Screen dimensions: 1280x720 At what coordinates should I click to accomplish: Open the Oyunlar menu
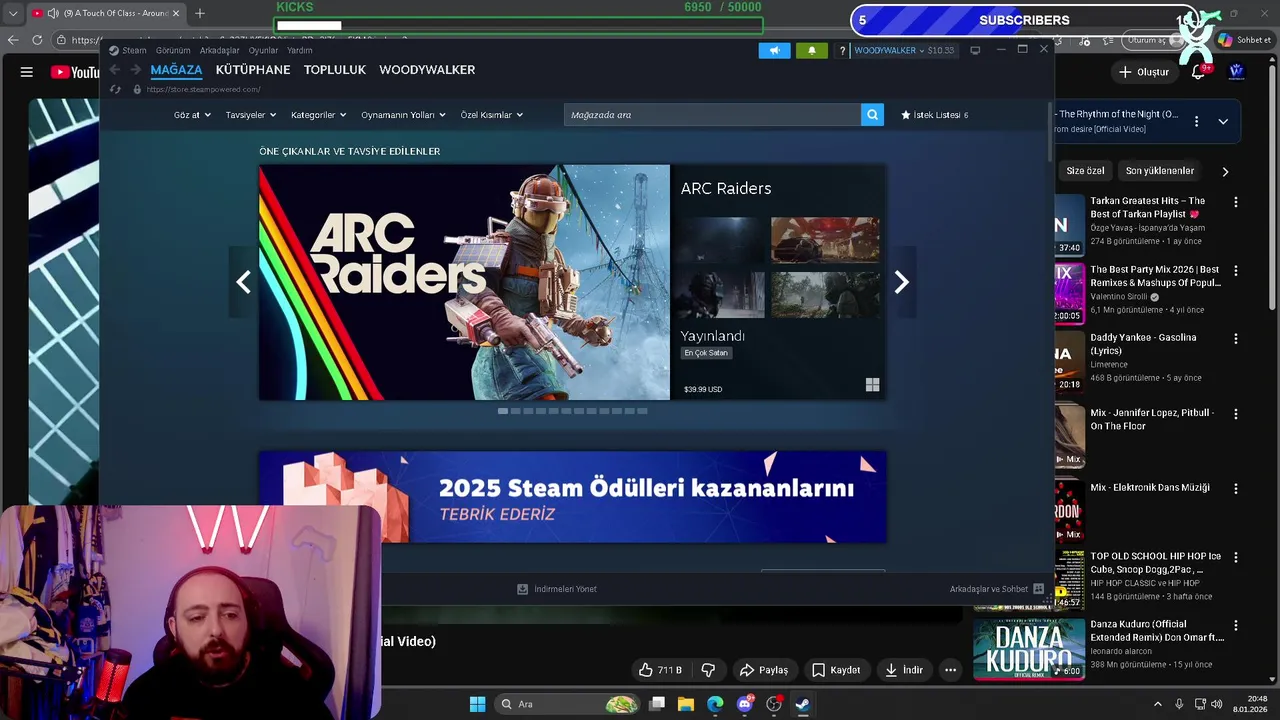[x=263, y=50]
